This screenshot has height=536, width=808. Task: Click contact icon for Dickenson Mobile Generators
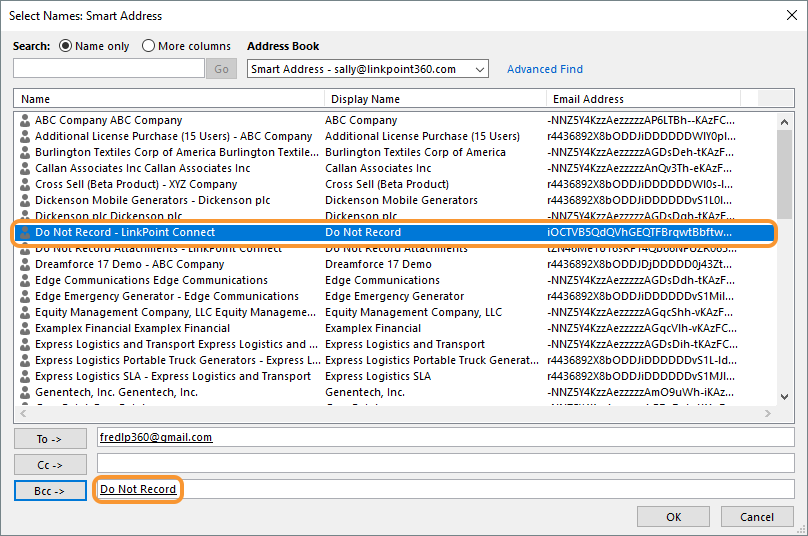click(25, 200)
